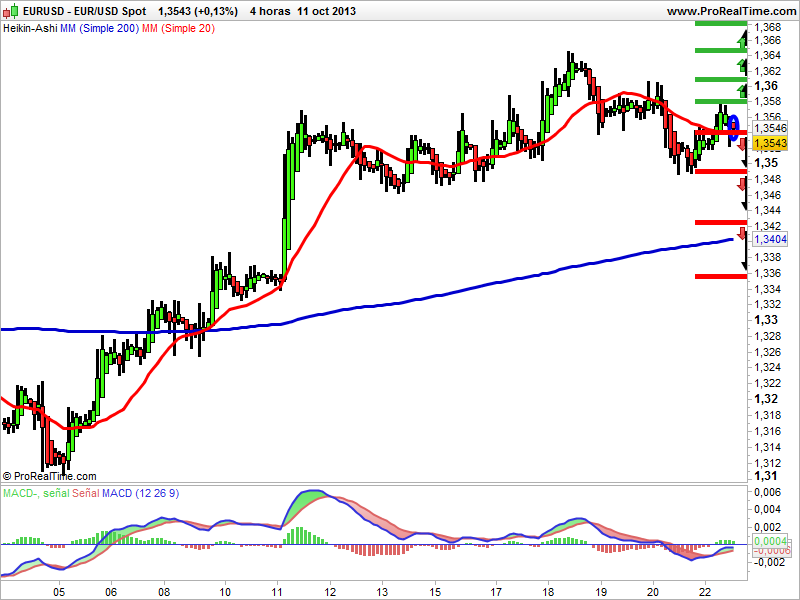This screenshot has width=800, height=600.
Task: Select the blue 1,3404 moving average tag
Action: coord(770,239)
